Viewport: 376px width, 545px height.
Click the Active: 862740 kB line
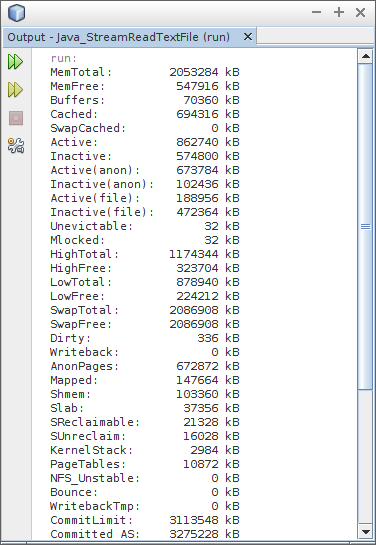tap(145, 142)
